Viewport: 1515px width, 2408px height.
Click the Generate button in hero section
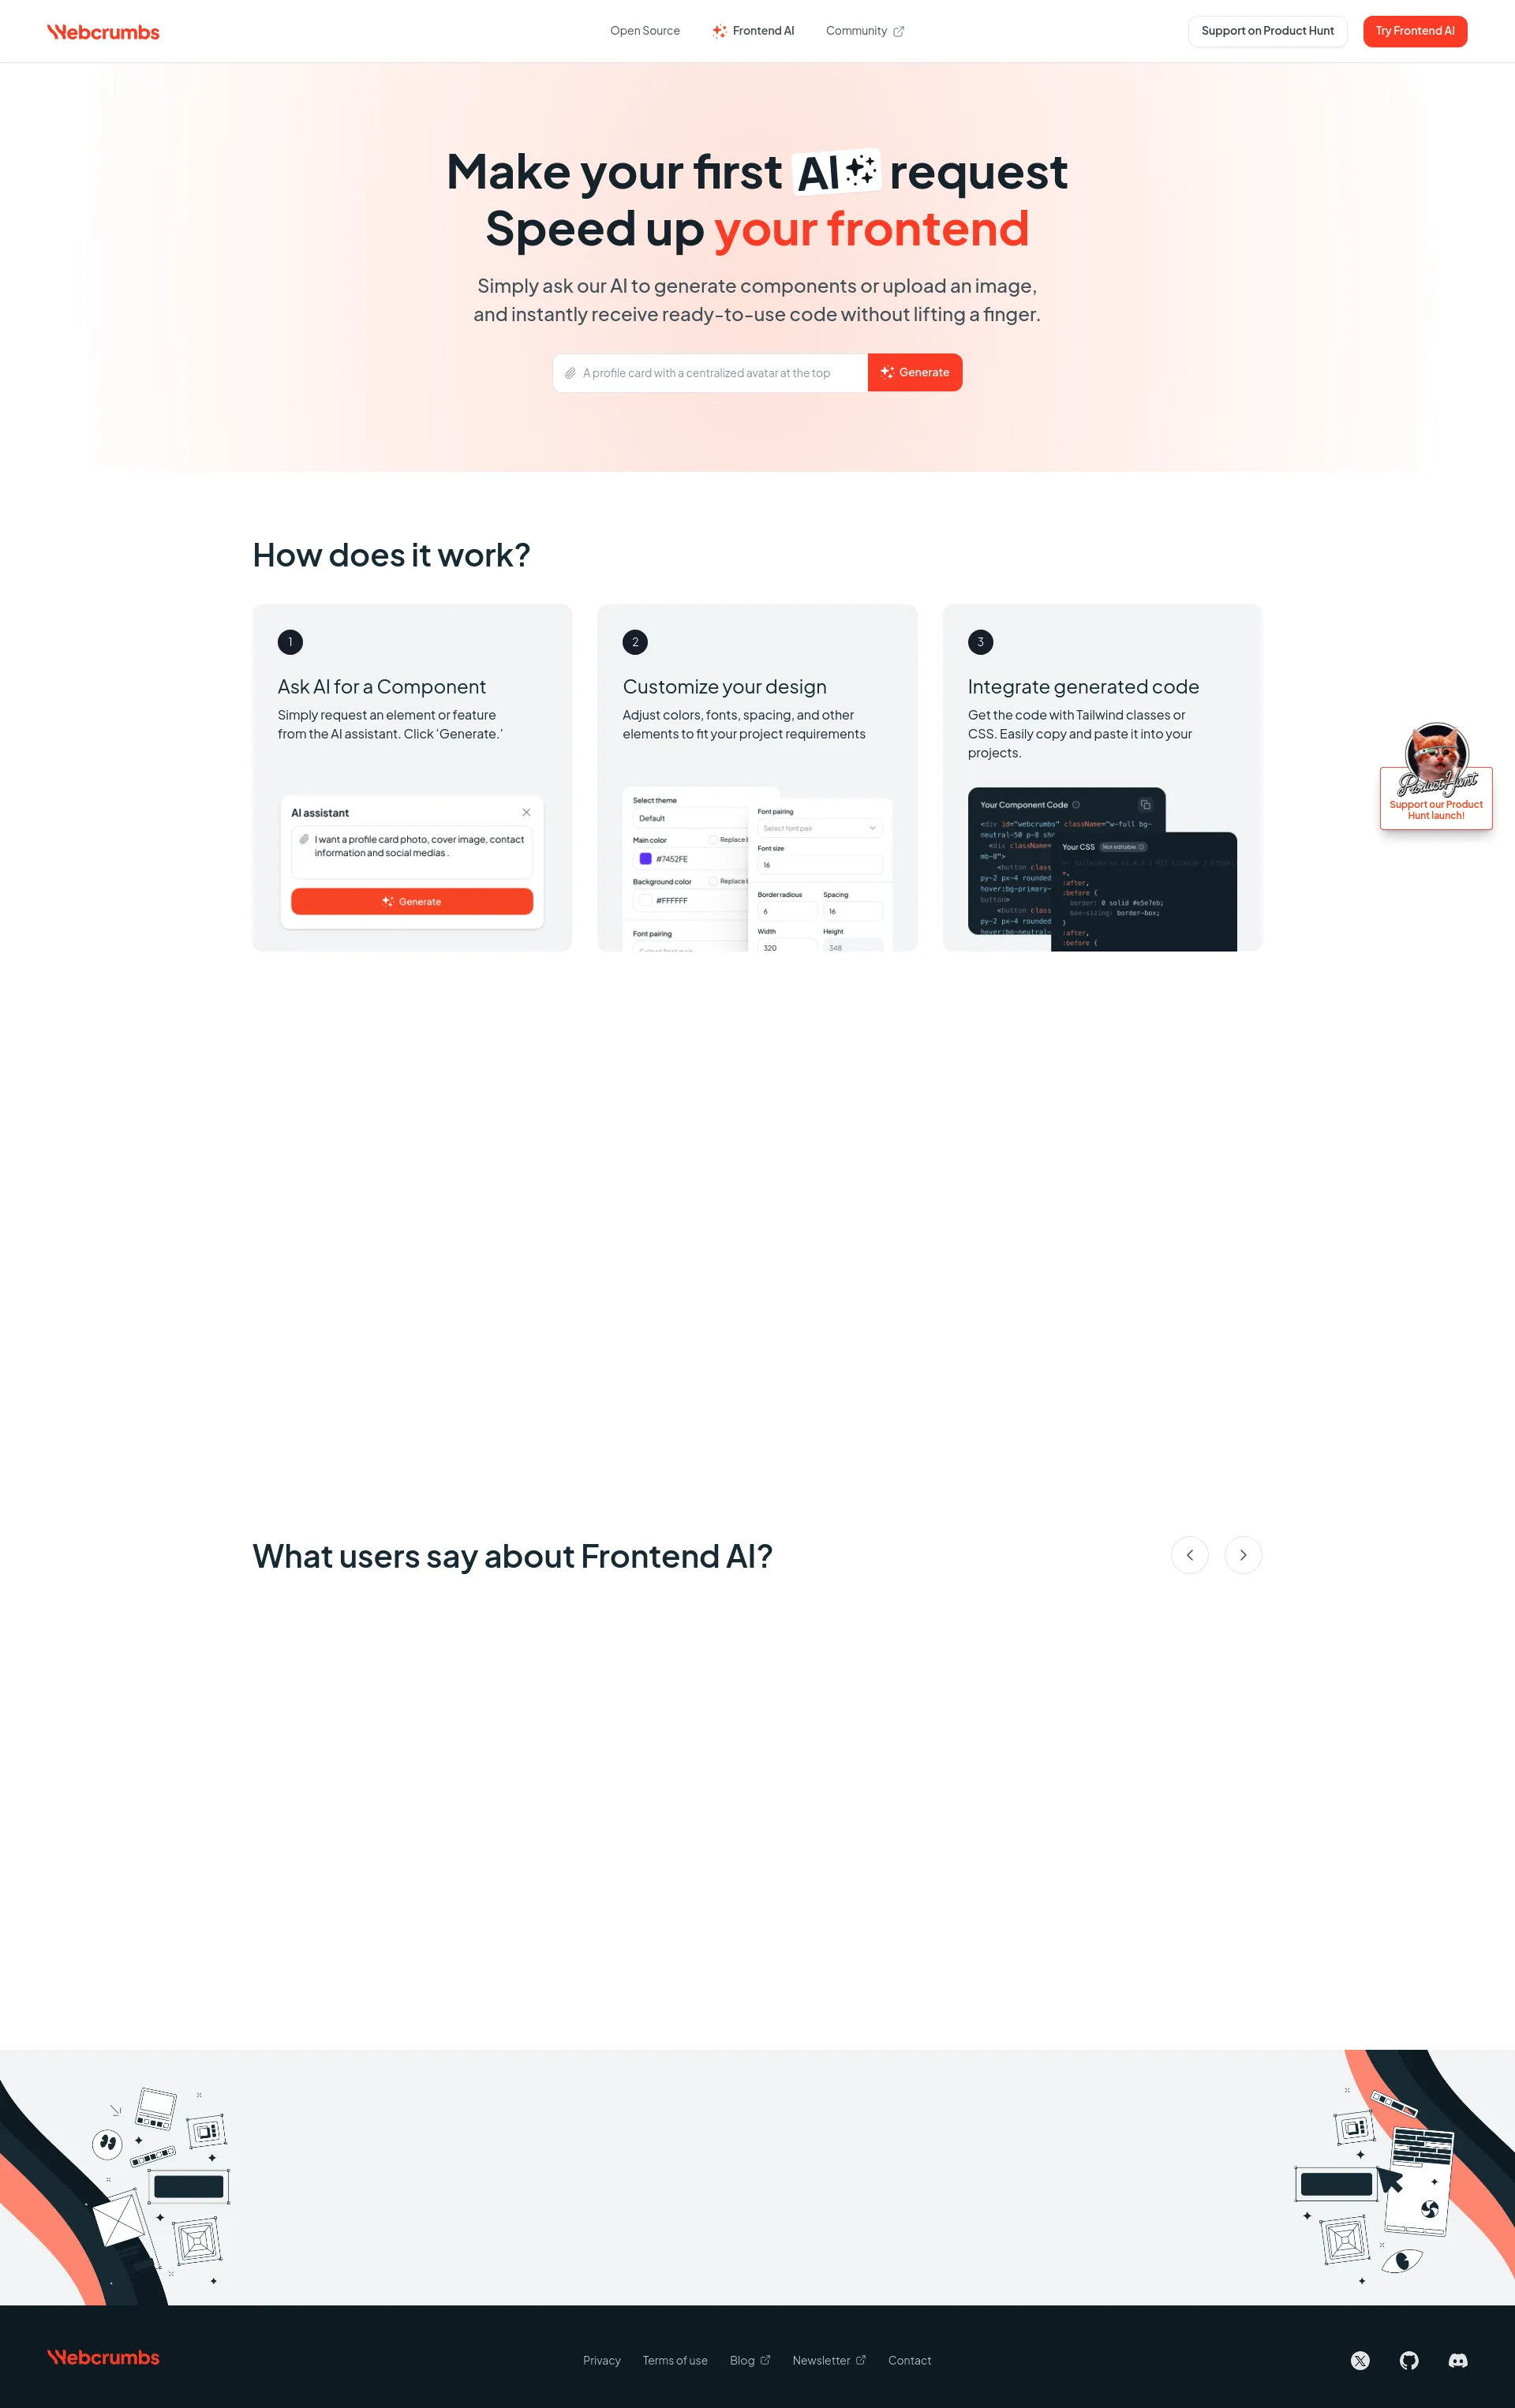pyautogui.click(x=915, y=370)
